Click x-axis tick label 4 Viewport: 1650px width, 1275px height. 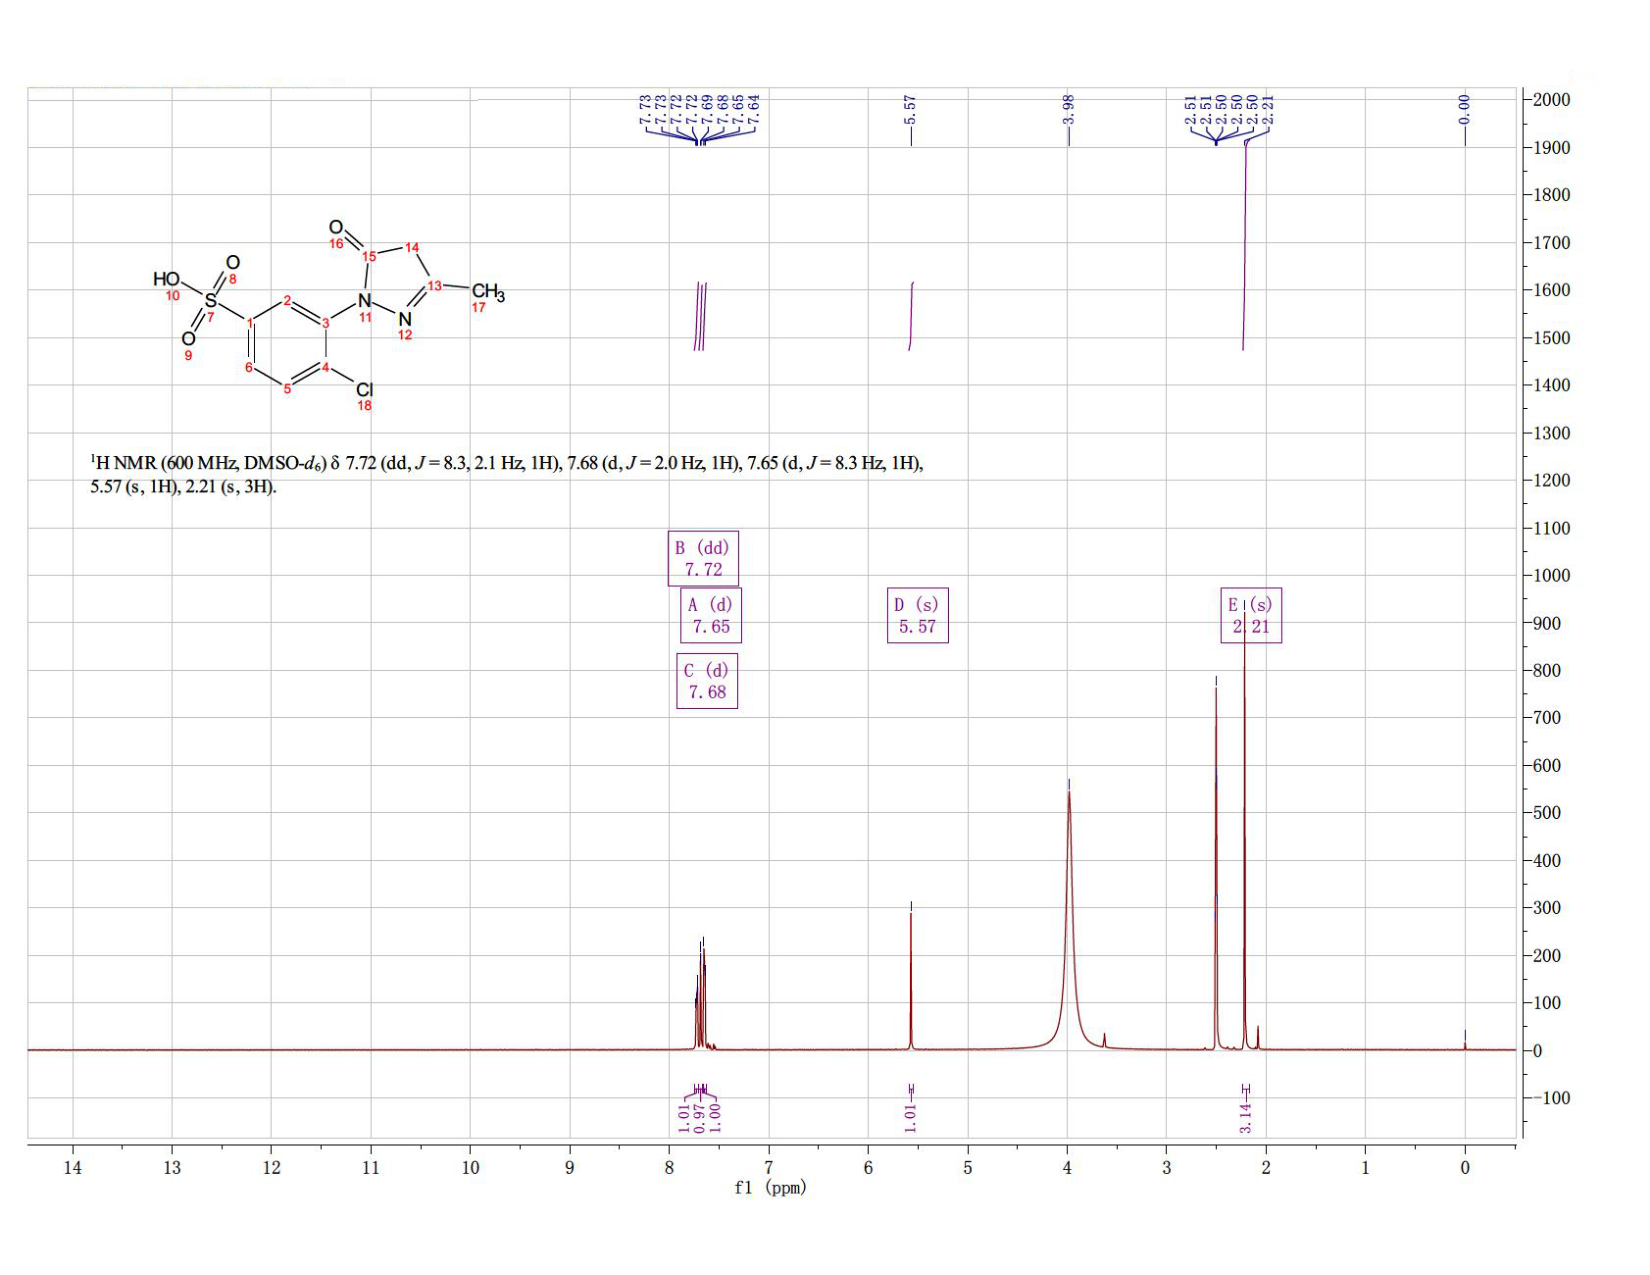[1067, 1167]
